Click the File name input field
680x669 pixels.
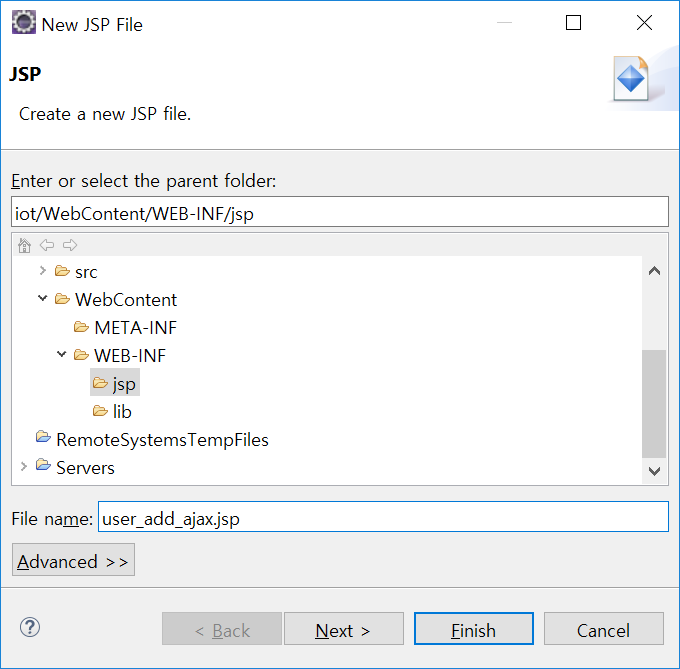click(x=383, y=517)
